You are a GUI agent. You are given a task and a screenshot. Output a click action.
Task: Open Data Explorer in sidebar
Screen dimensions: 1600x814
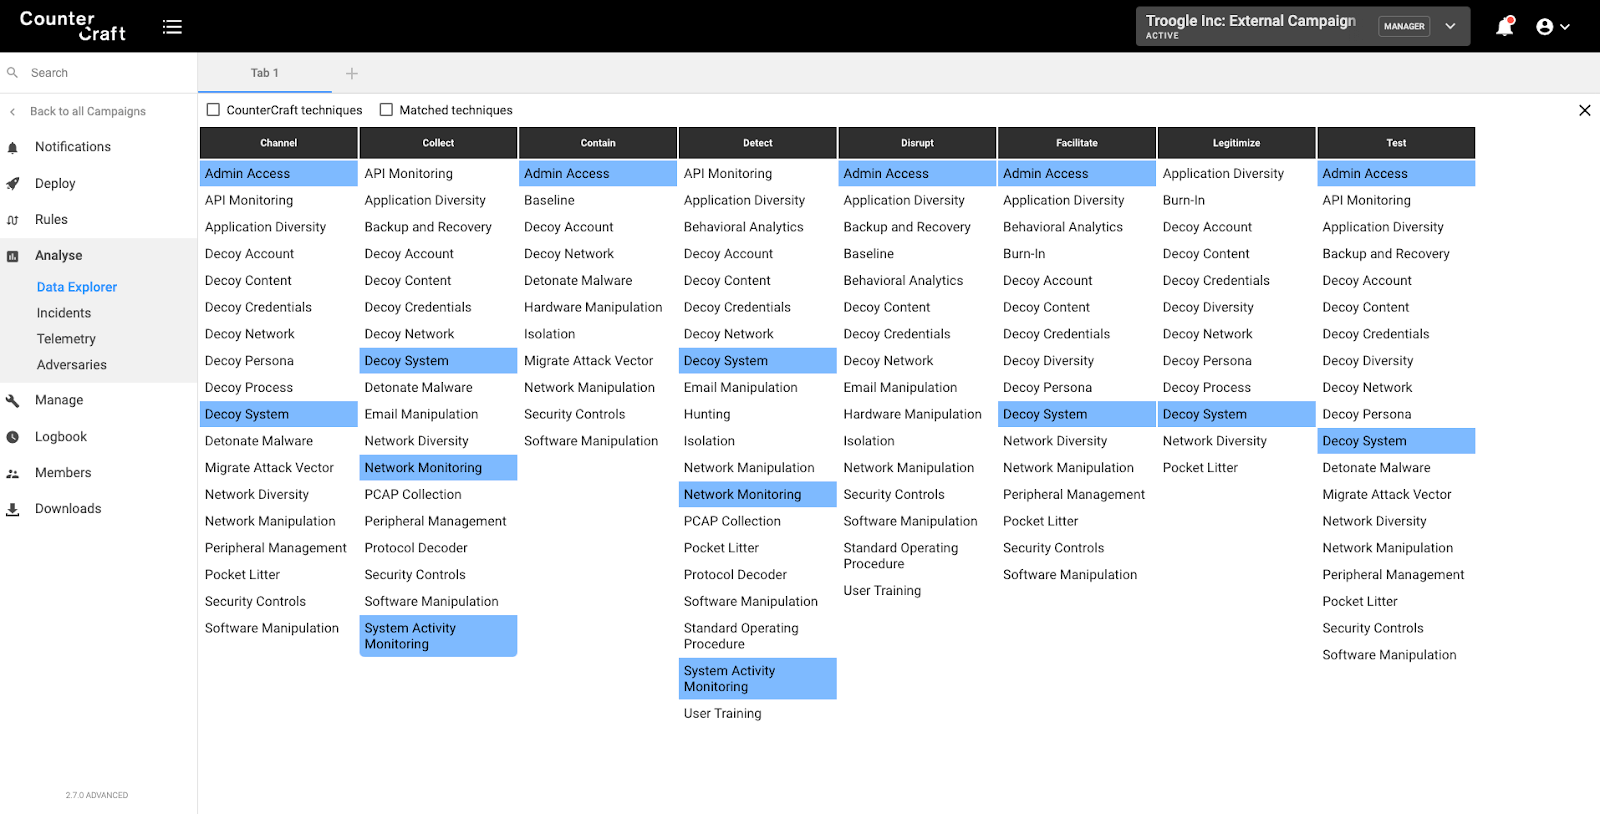77,287
